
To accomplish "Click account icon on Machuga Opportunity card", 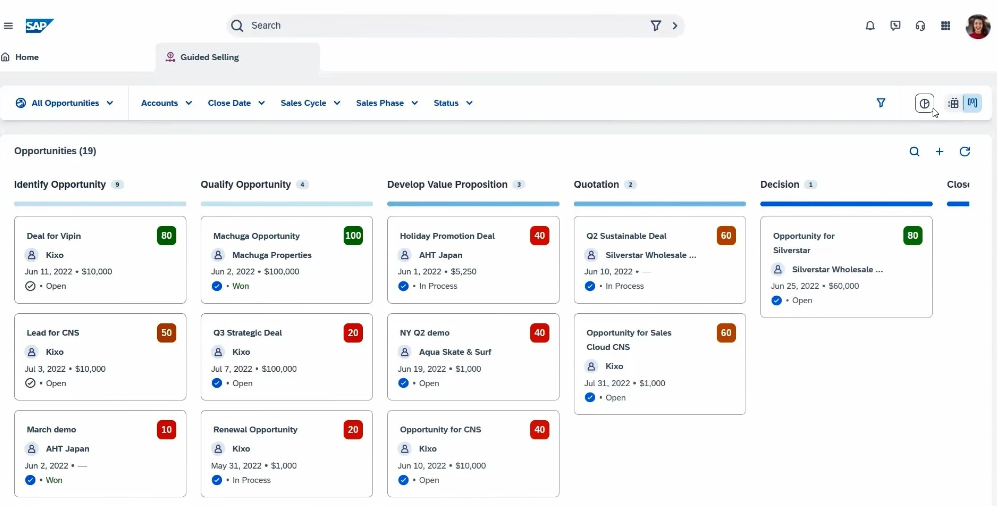I will [x=218, y=255].
